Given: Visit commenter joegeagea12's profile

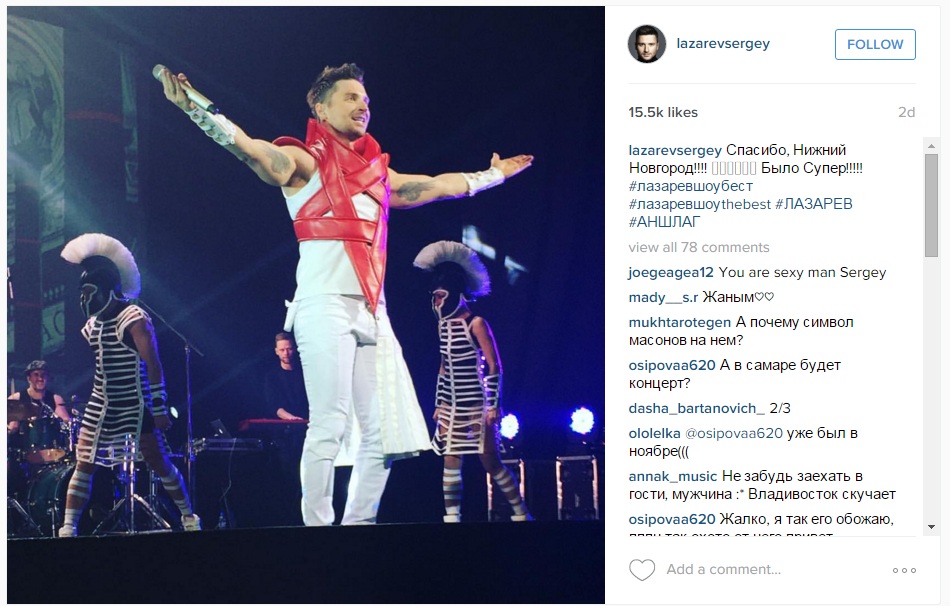Looking at the screenshot, I should pos(671,273).
